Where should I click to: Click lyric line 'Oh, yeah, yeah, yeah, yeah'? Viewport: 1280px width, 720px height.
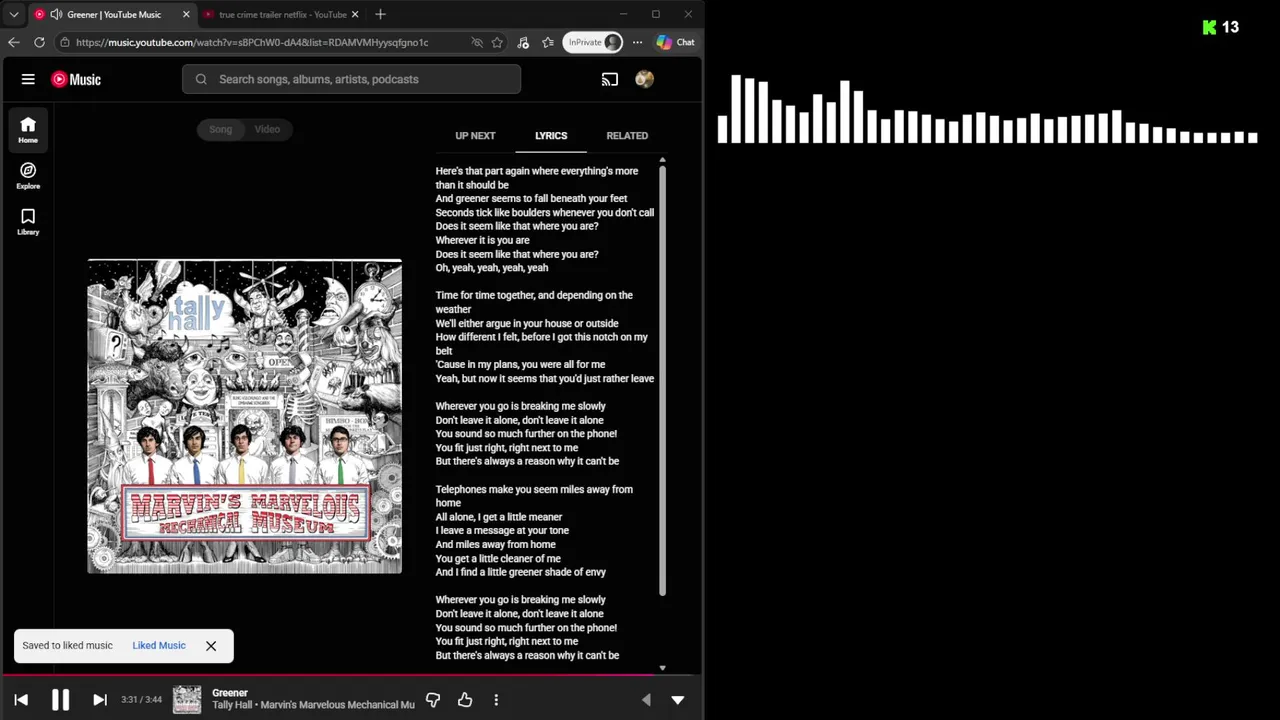492,268
